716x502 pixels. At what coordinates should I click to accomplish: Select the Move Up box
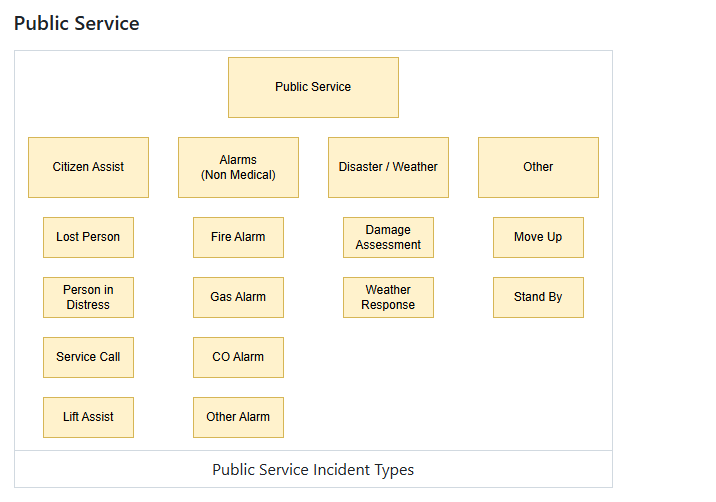click(538, 237)
